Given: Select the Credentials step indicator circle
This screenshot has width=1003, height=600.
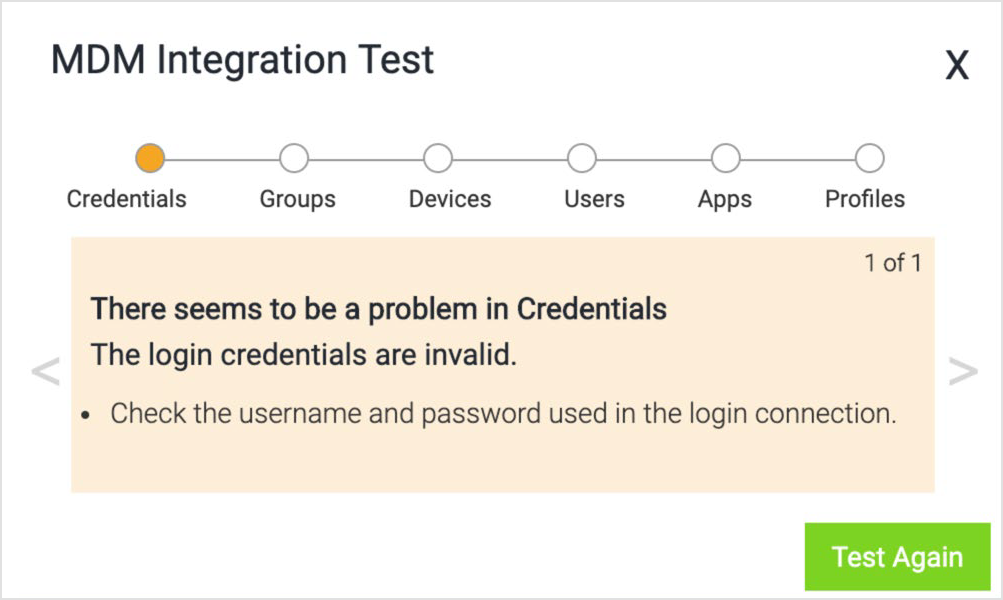Looking at the screenshot, I should [x=150, y=156].
